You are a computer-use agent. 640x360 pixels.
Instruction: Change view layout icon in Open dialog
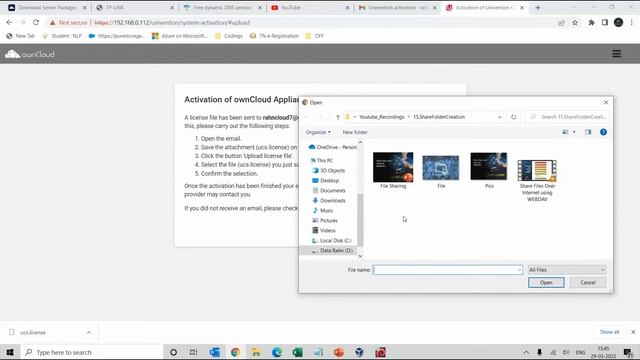click(565, 132)
